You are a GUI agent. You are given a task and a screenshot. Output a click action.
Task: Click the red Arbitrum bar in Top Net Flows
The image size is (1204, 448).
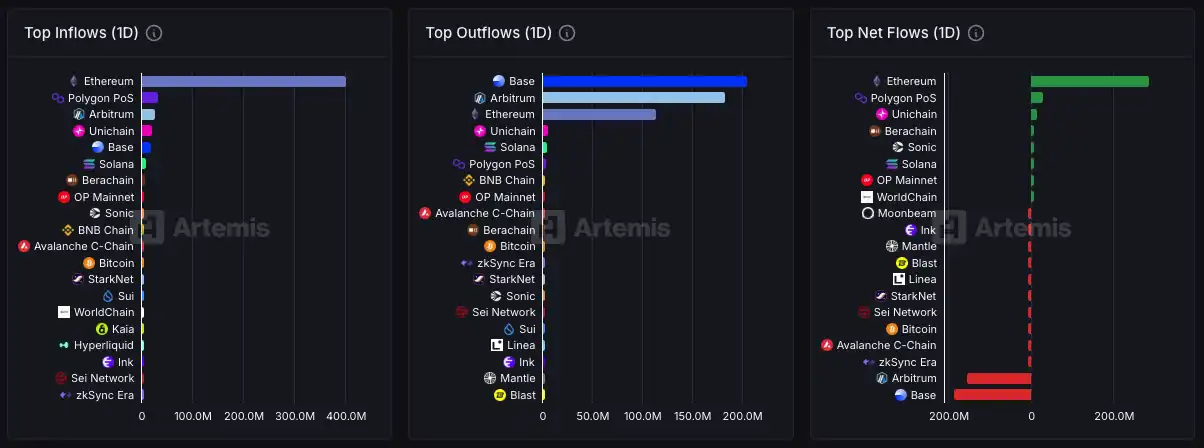[999, 378]
